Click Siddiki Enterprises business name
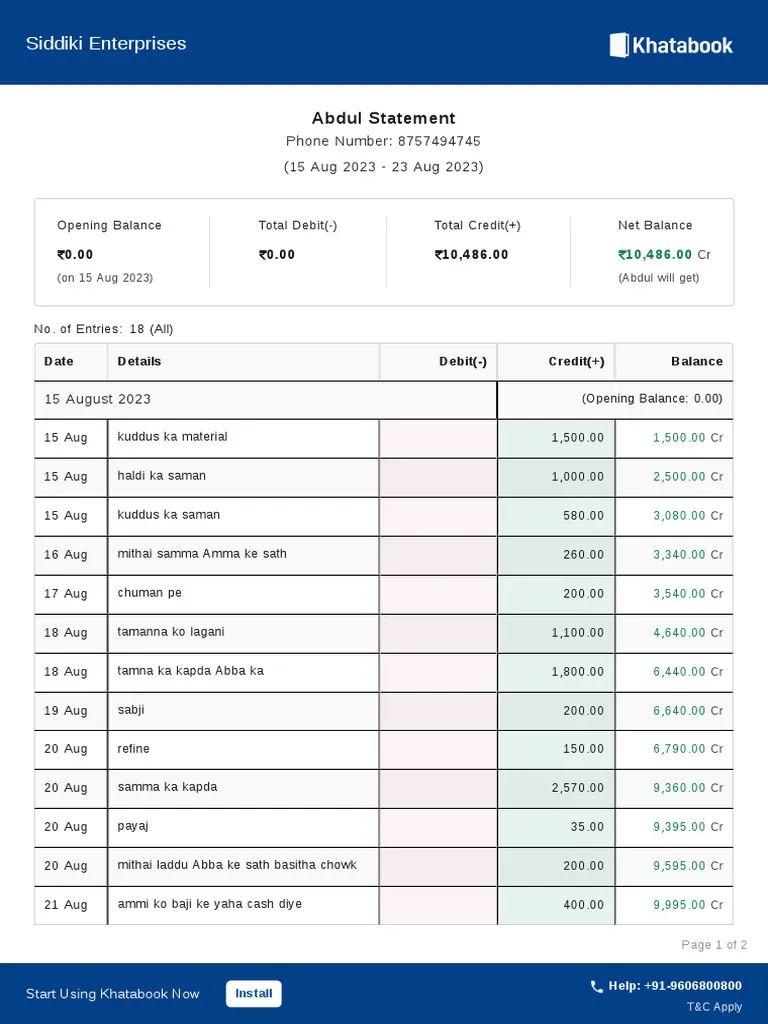This screenshot has height=1024, width=768. (106, 43)
